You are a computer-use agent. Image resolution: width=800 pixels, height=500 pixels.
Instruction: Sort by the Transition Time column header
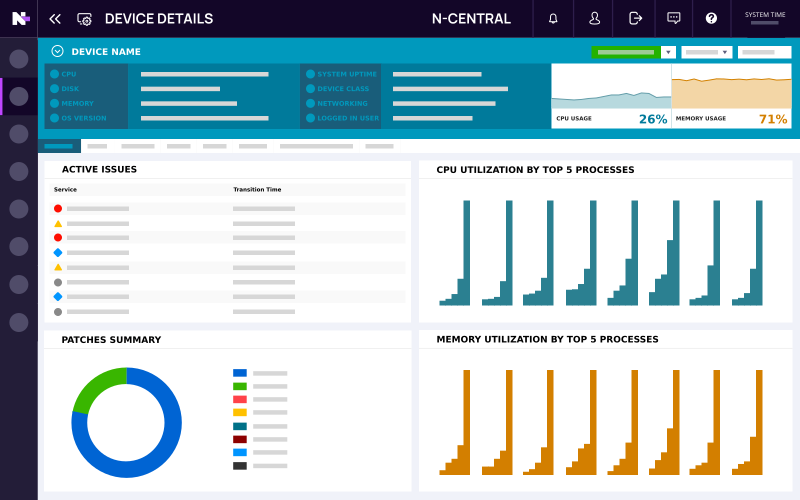pos(257,189)
